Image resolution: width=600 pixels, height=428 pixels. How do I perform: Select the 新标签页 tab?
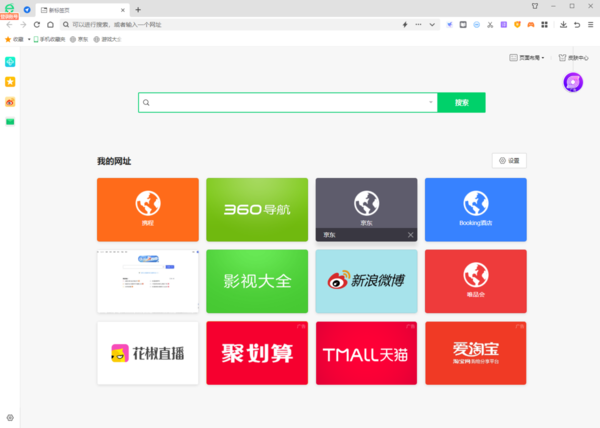82,10
